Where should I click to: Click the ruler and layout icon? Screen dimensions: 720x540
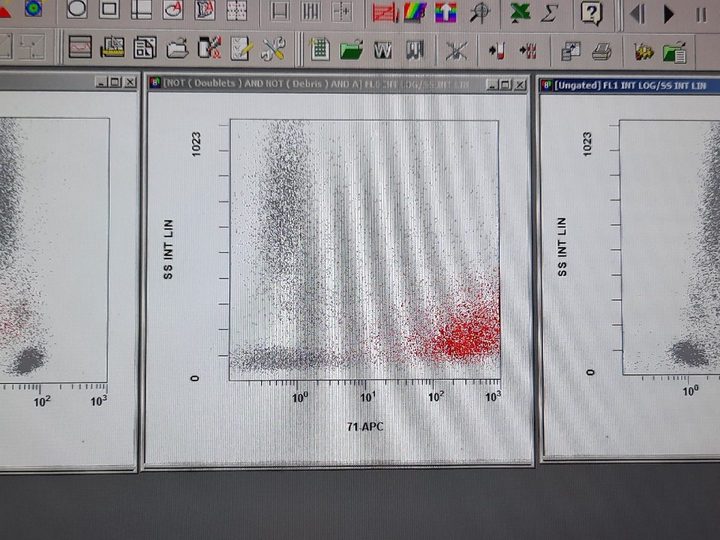pyautogui.click(x=112, y=47)
